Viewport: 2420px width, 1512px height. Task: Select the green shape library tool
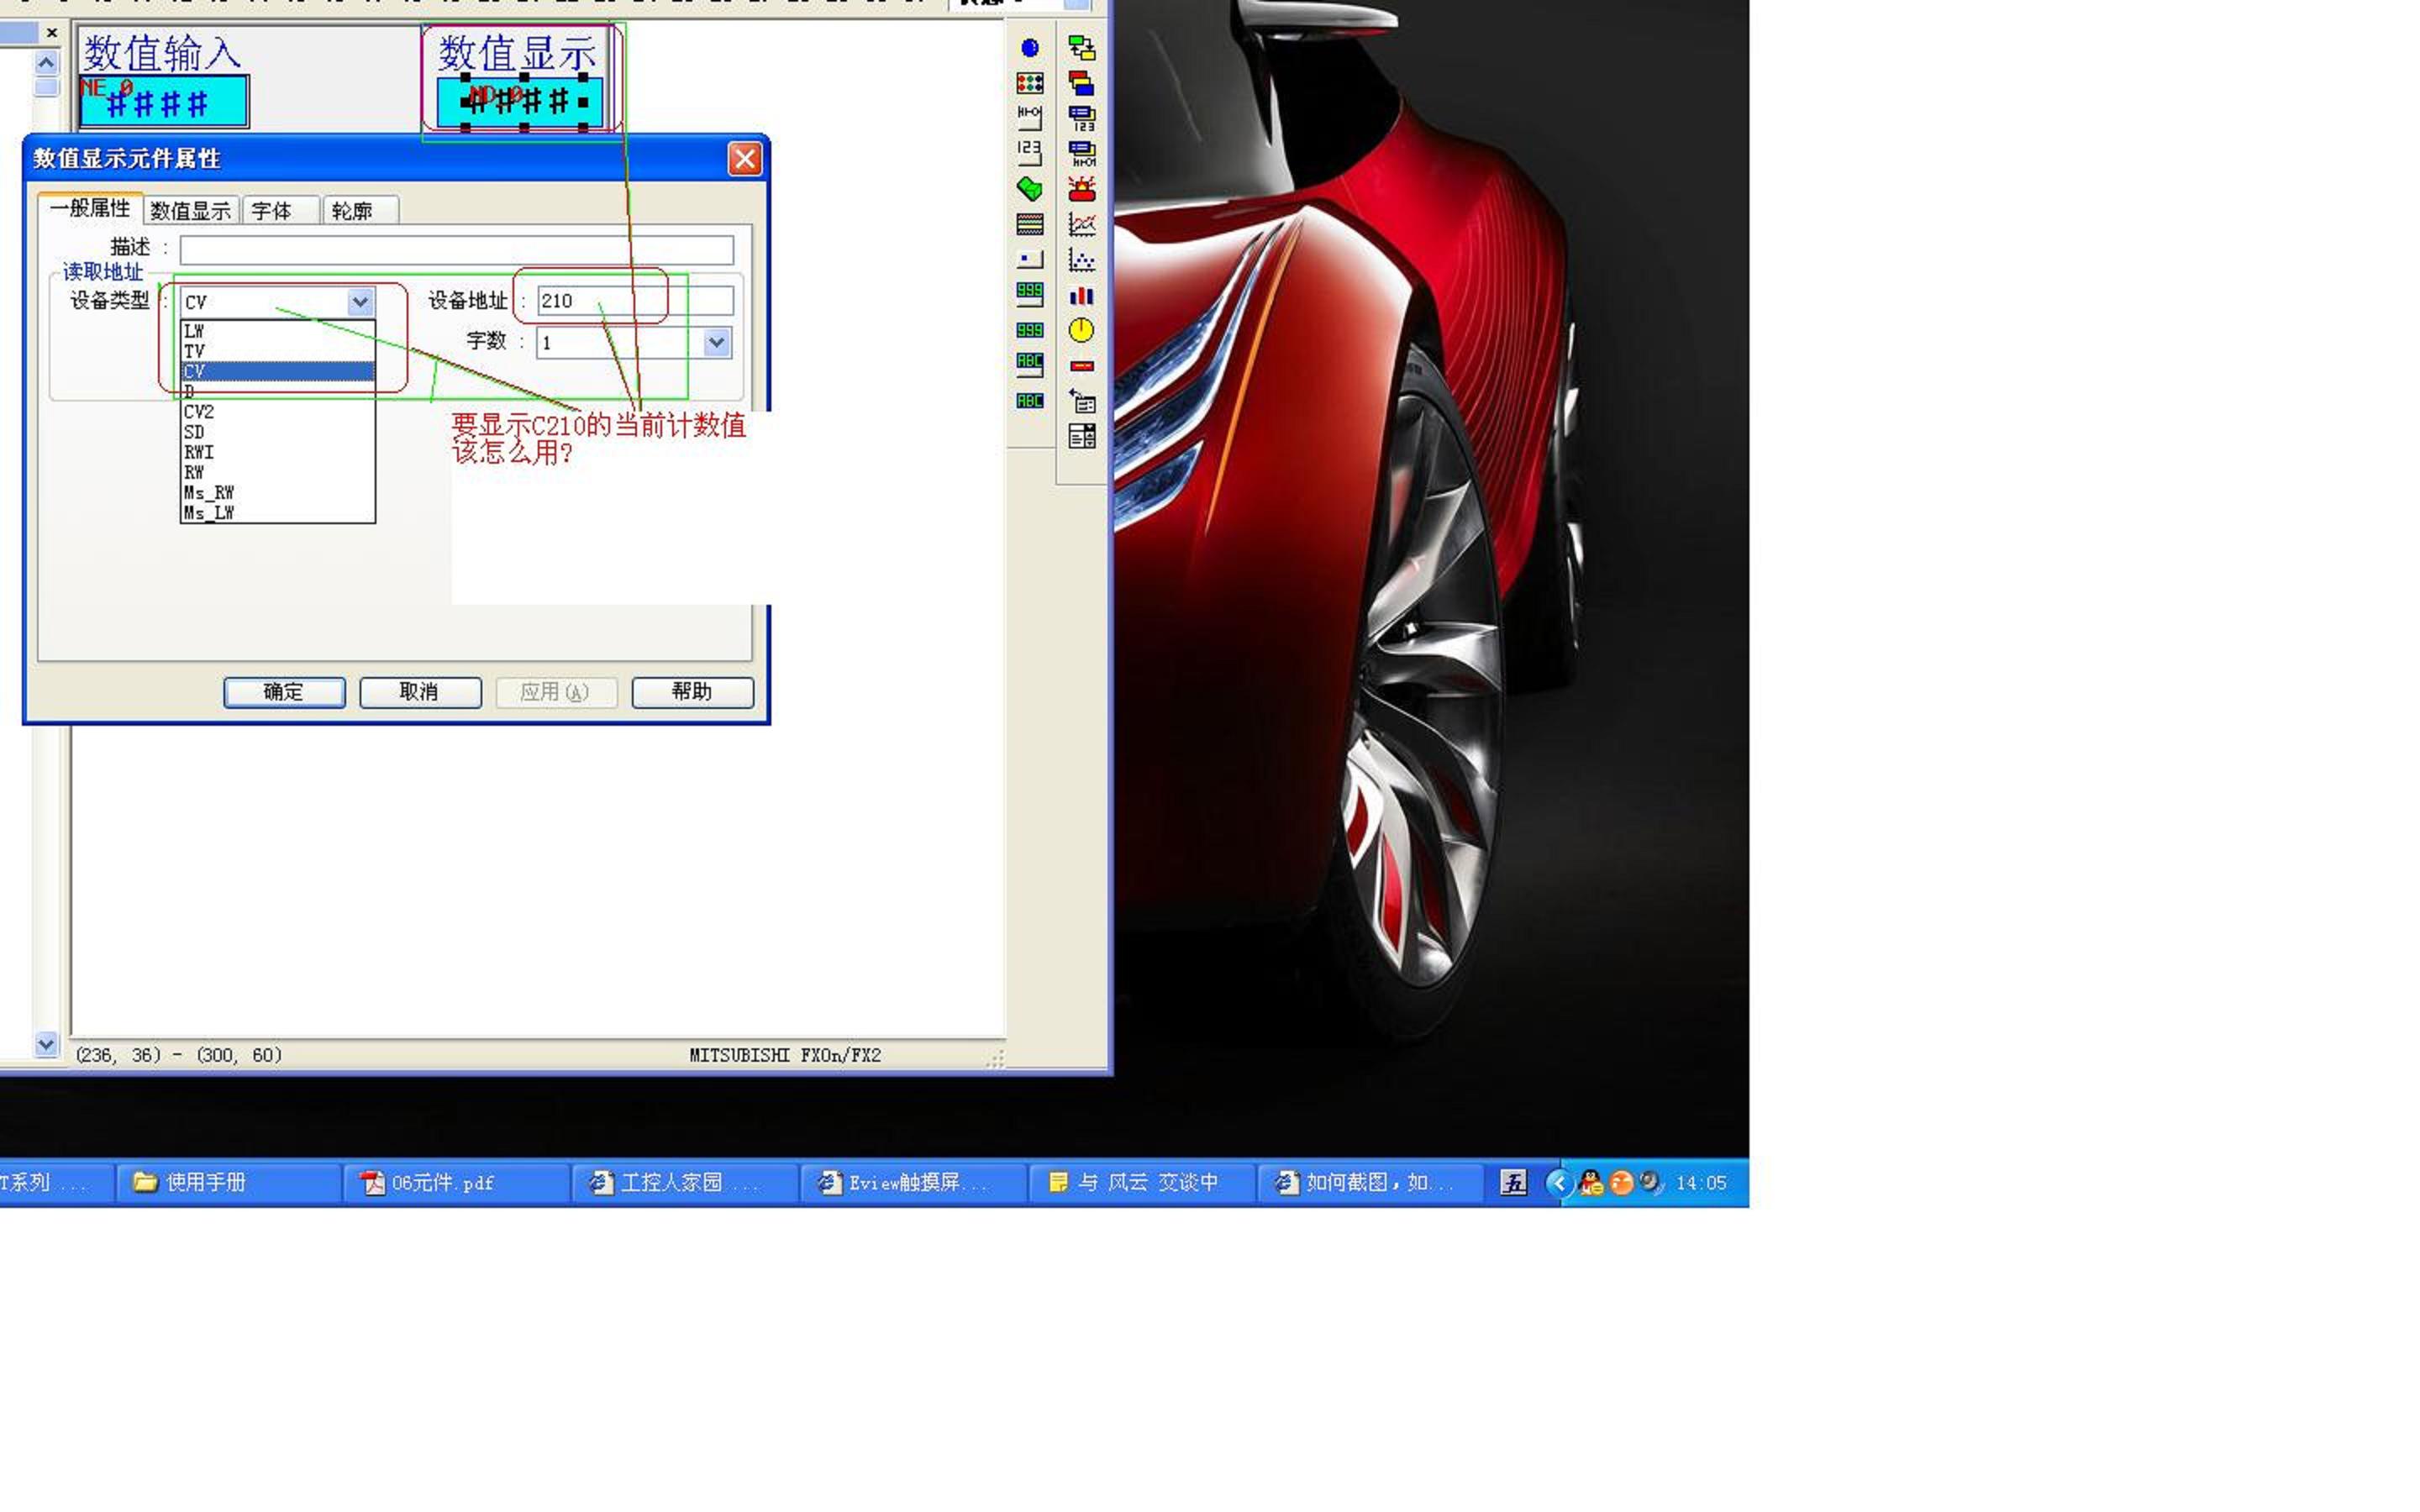point(1029,189)
